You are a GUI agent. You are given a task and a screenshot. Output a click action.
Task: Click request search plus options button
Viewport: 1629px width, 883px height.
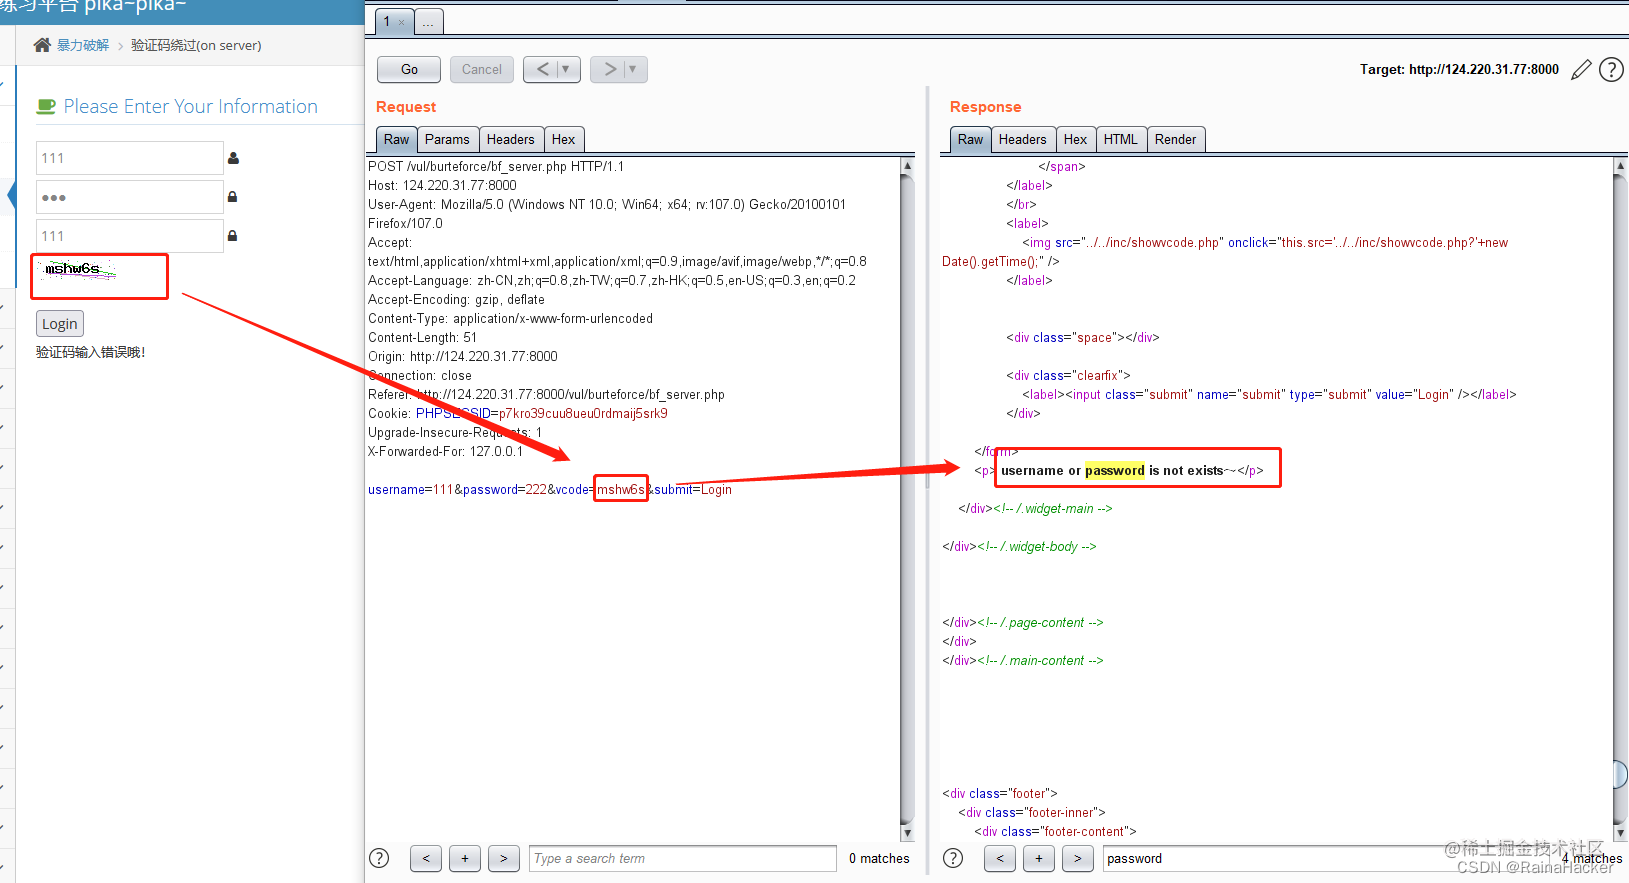[465, 858]
